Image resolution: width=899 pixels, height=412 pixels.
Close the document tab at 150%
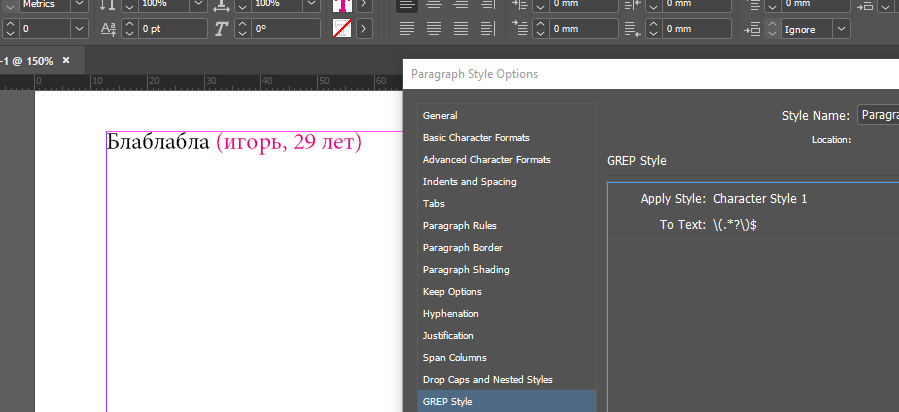(66, 61)
